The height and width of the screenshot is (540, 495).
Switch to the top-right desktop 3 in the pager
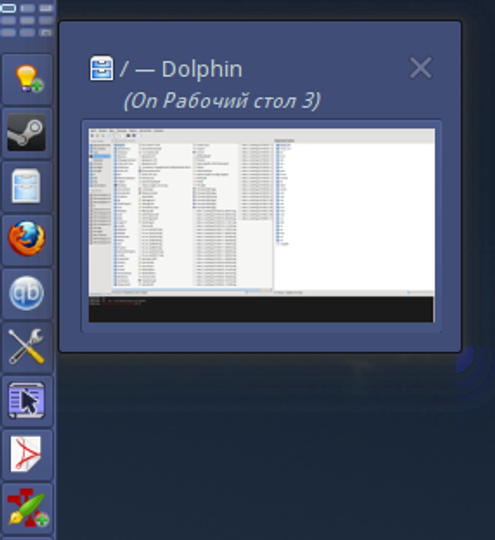(x=46, y=8)
